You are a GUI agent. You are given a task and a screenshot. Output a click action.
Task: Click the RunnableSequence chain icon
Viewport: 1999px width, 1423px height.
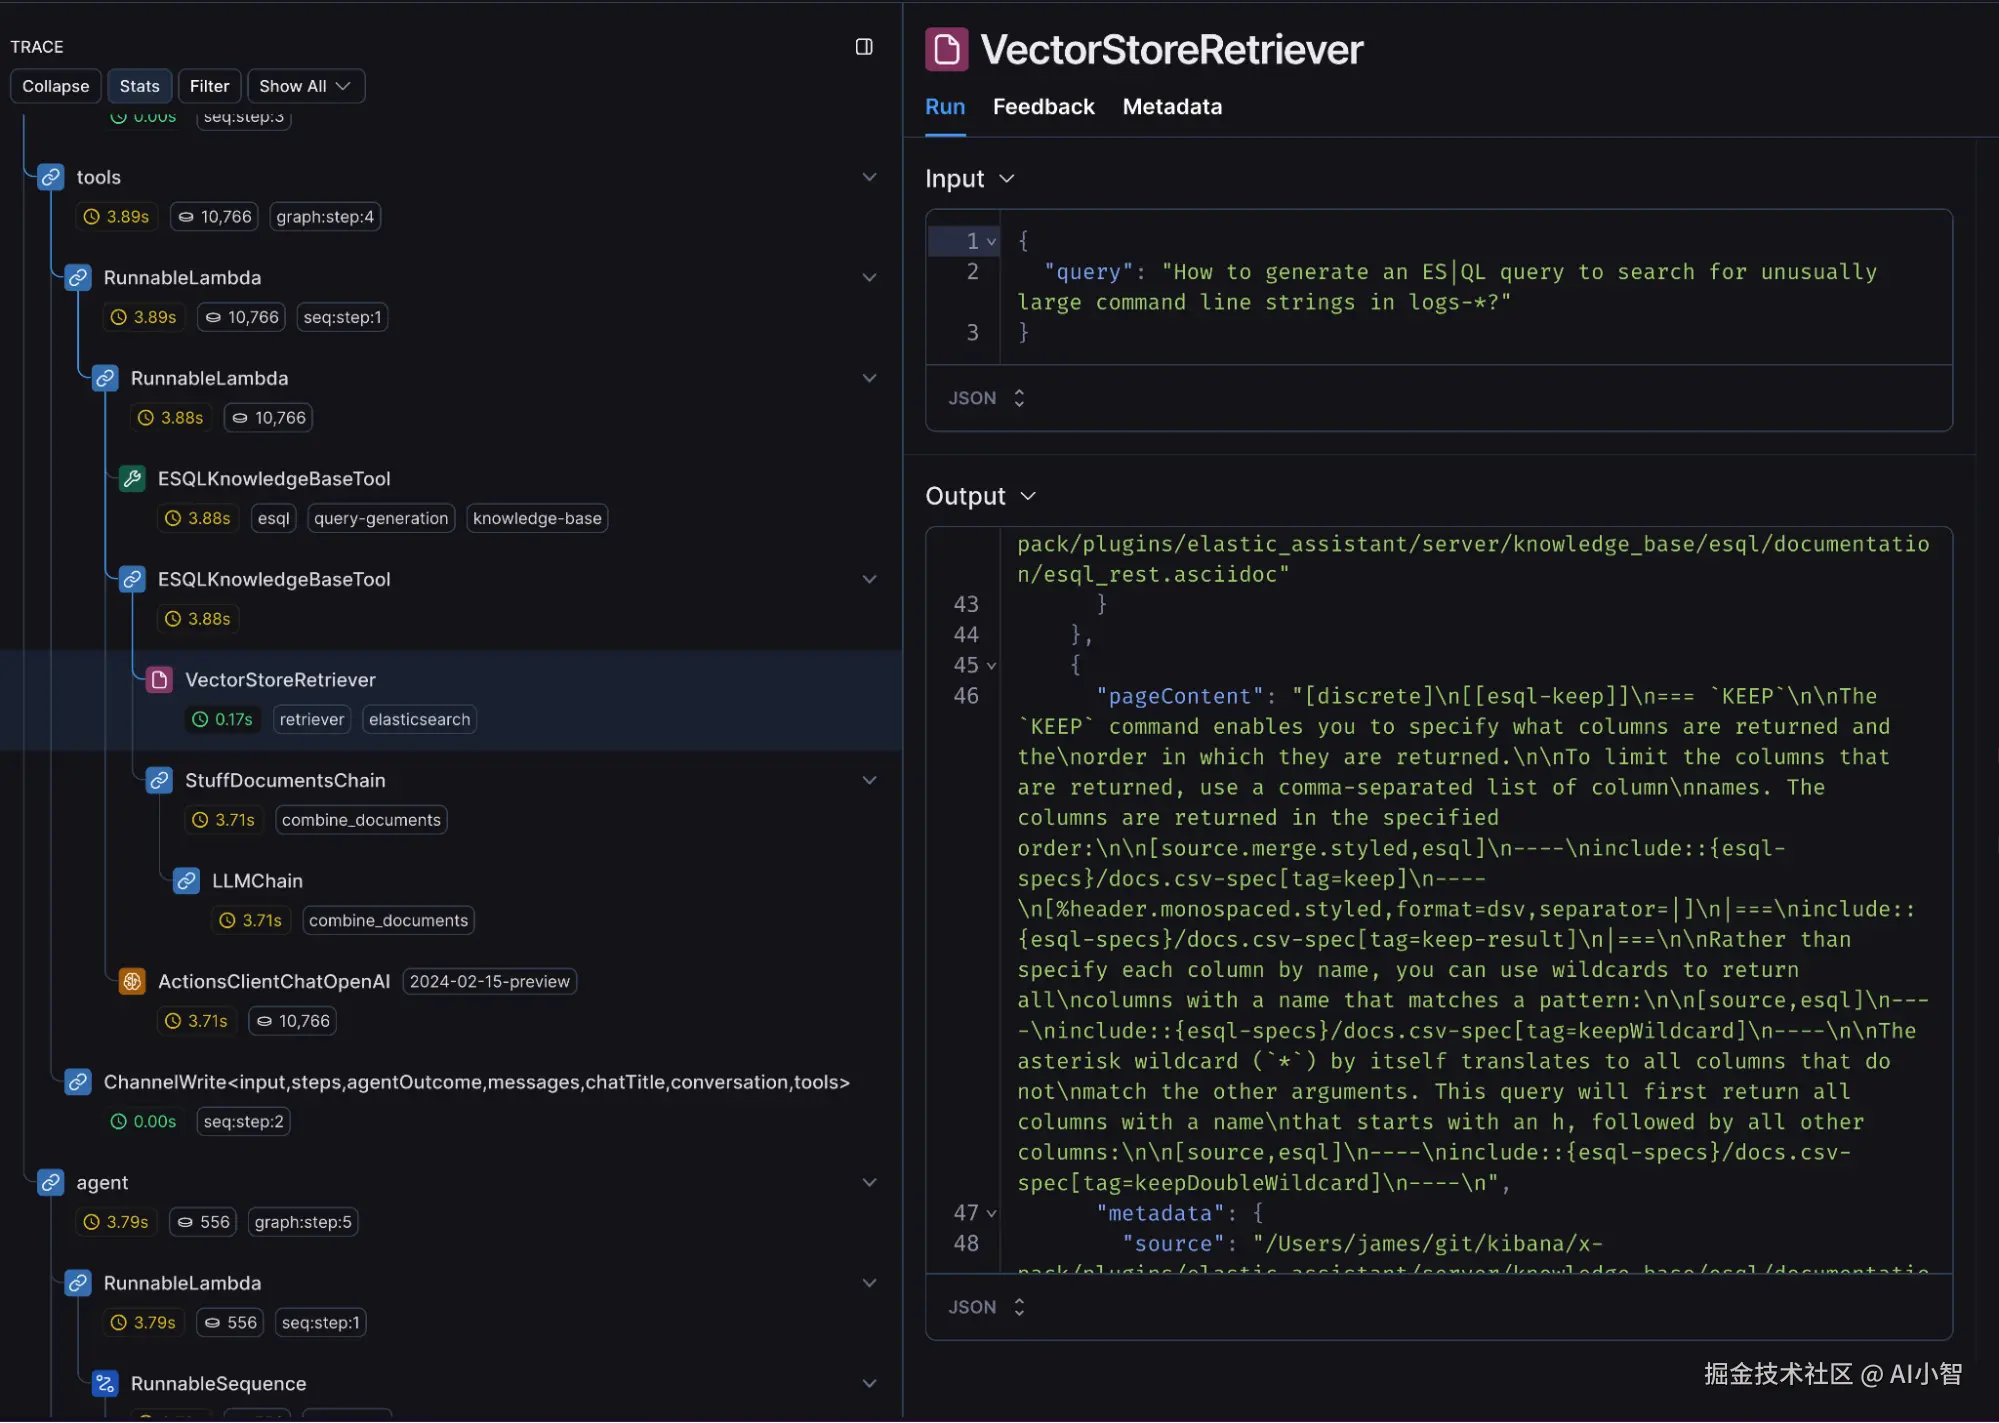click(105, 1384)
